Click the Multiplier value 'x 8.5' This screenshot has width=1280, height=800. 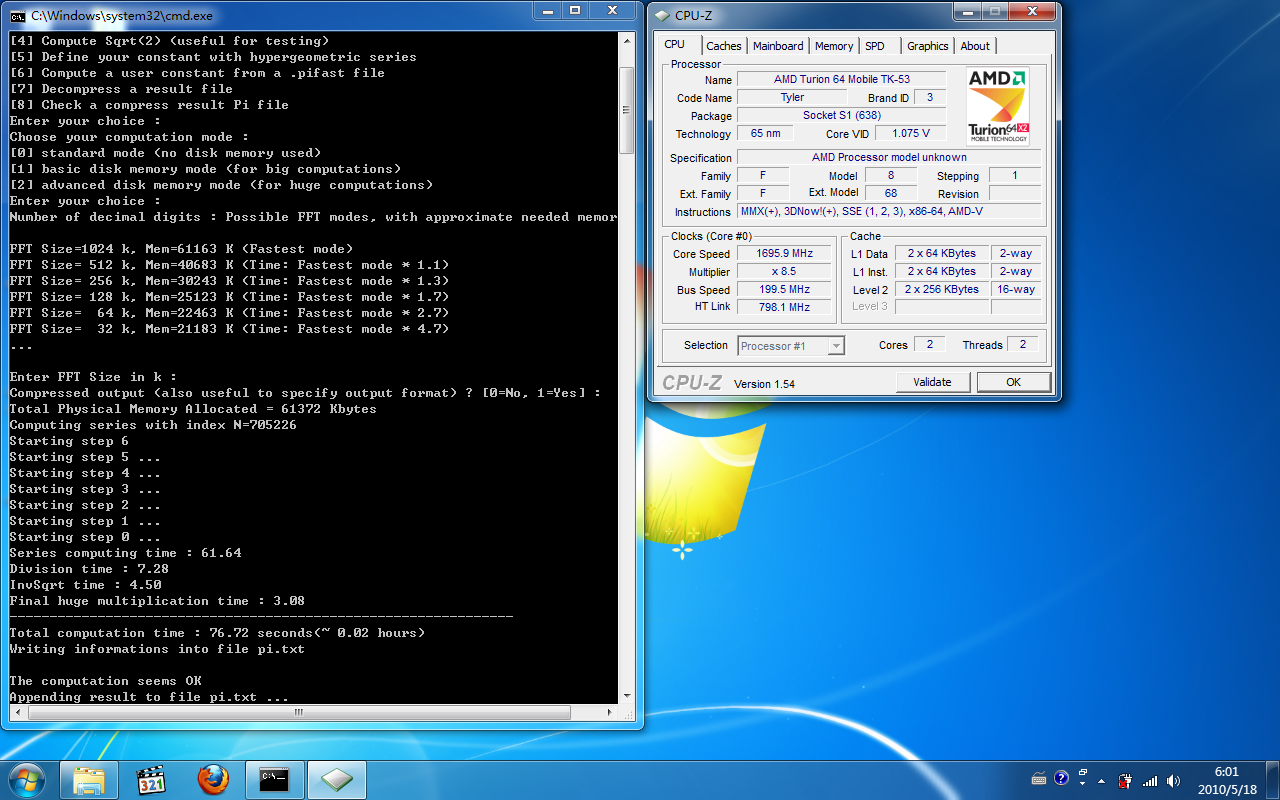pyautogui.click(x=784, y=272)
